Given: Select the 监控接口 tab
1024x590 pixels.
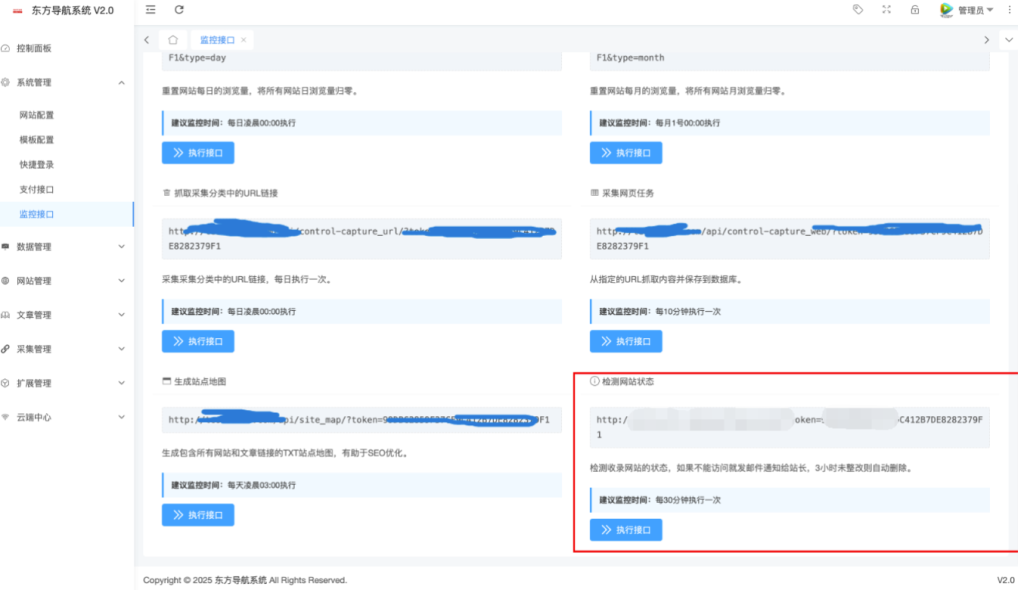Looking at the screenshot, I should [217, 40].
